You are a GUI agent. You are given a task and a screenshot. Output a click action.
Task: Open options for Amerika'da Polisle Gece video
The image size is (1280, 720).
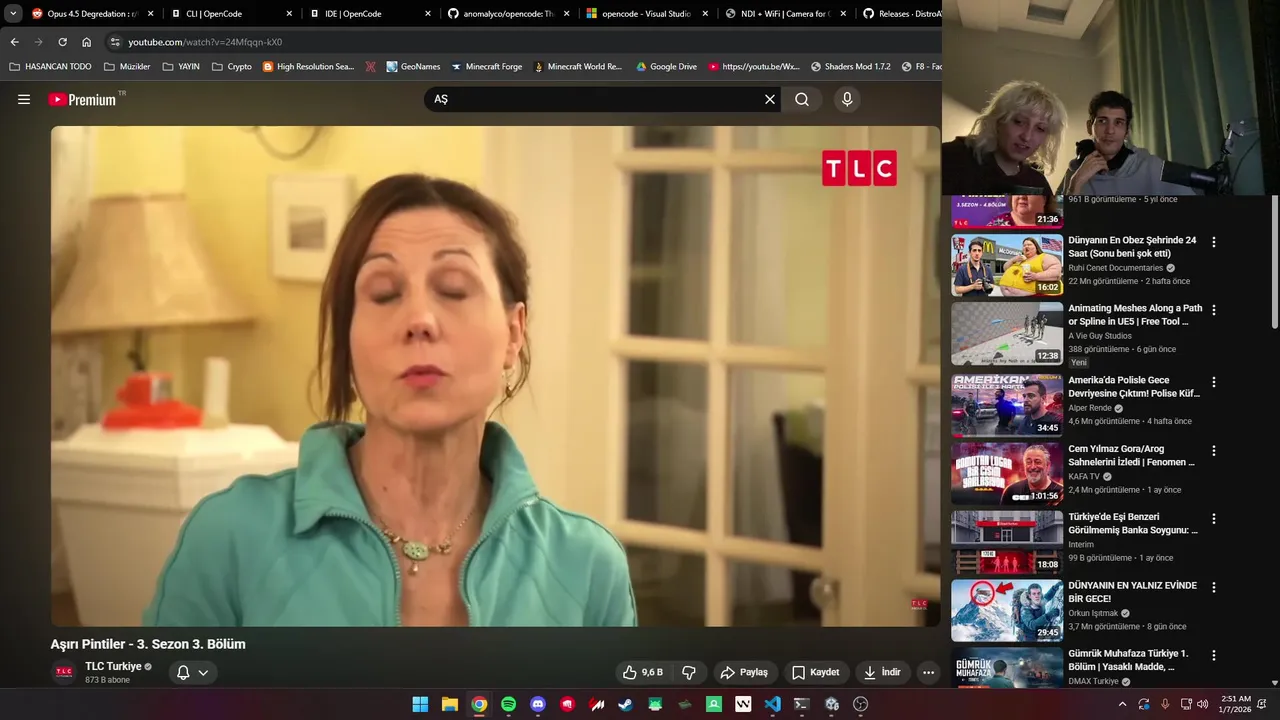[x=1214, y=382]
